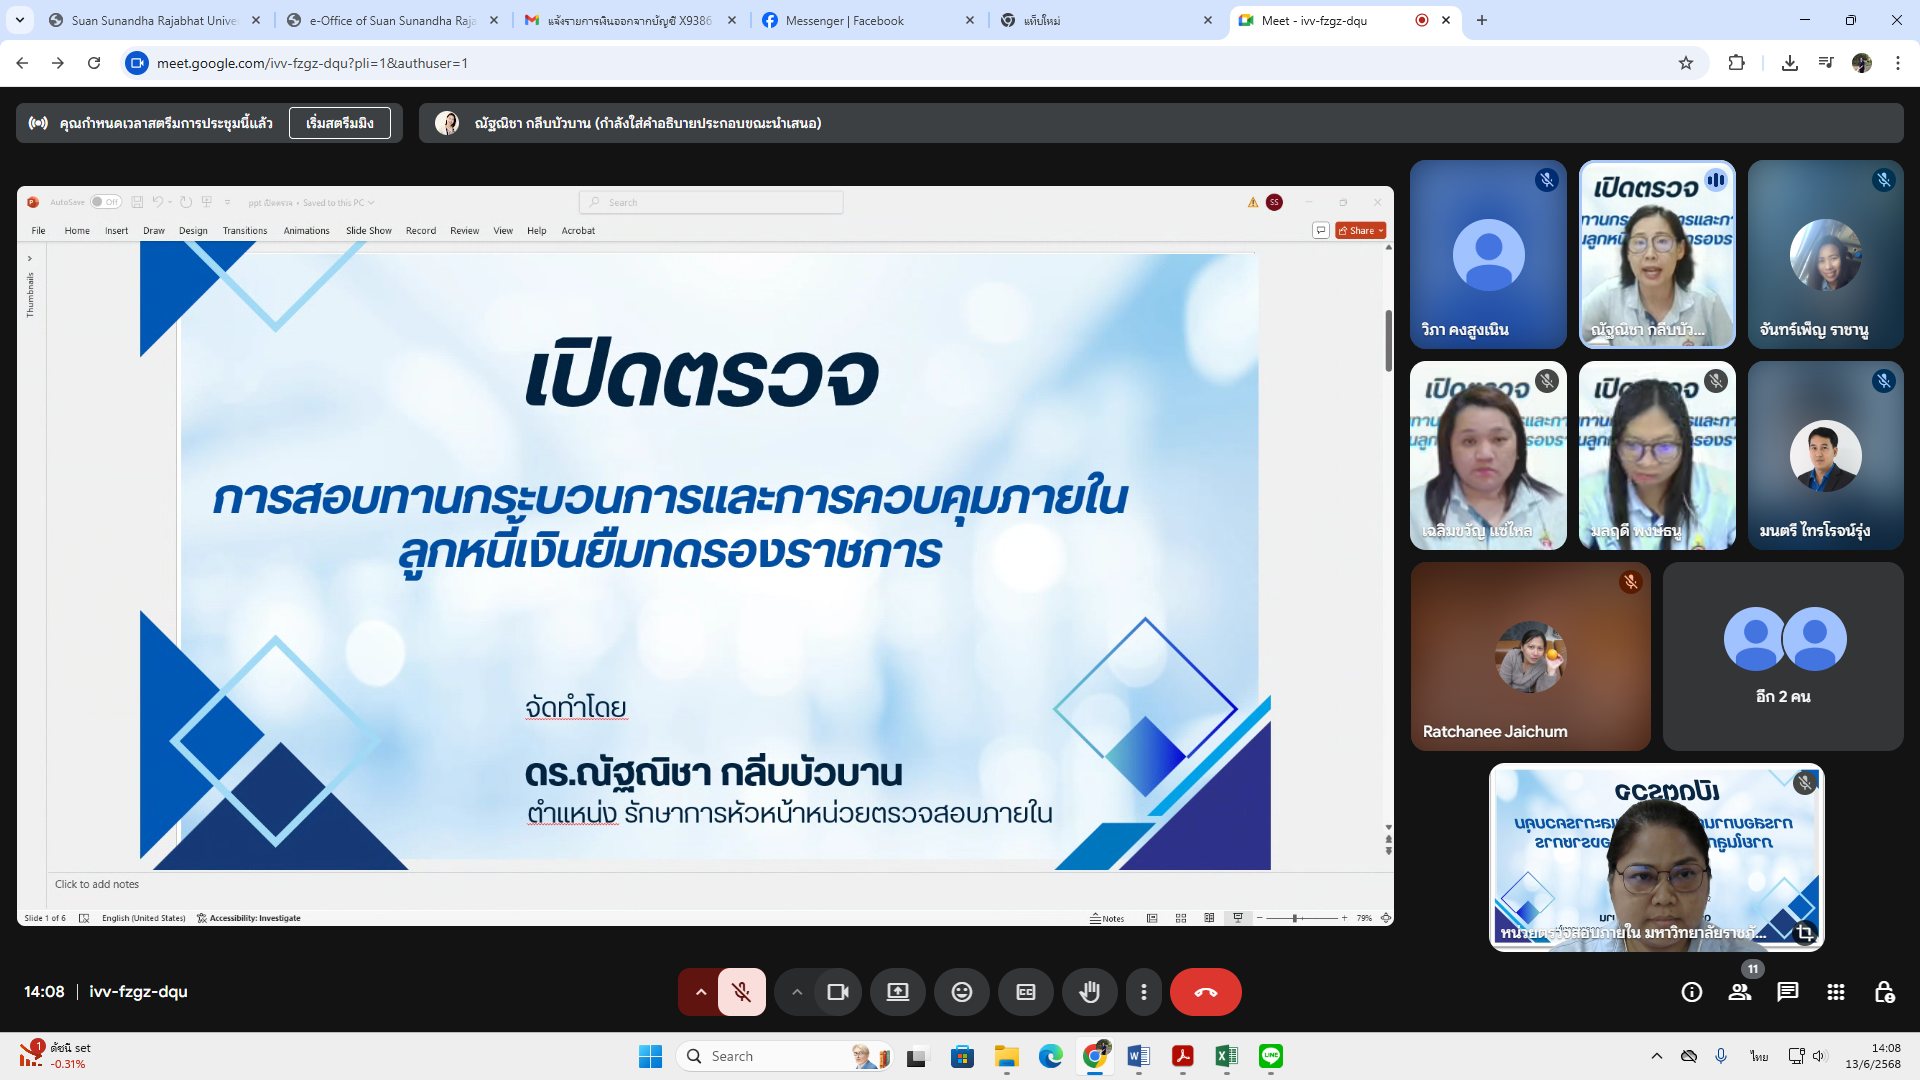This screenshot has width=1920, height=1080.
Task: Open the meeting chat panel icon
Action: tap(1787, 992)
